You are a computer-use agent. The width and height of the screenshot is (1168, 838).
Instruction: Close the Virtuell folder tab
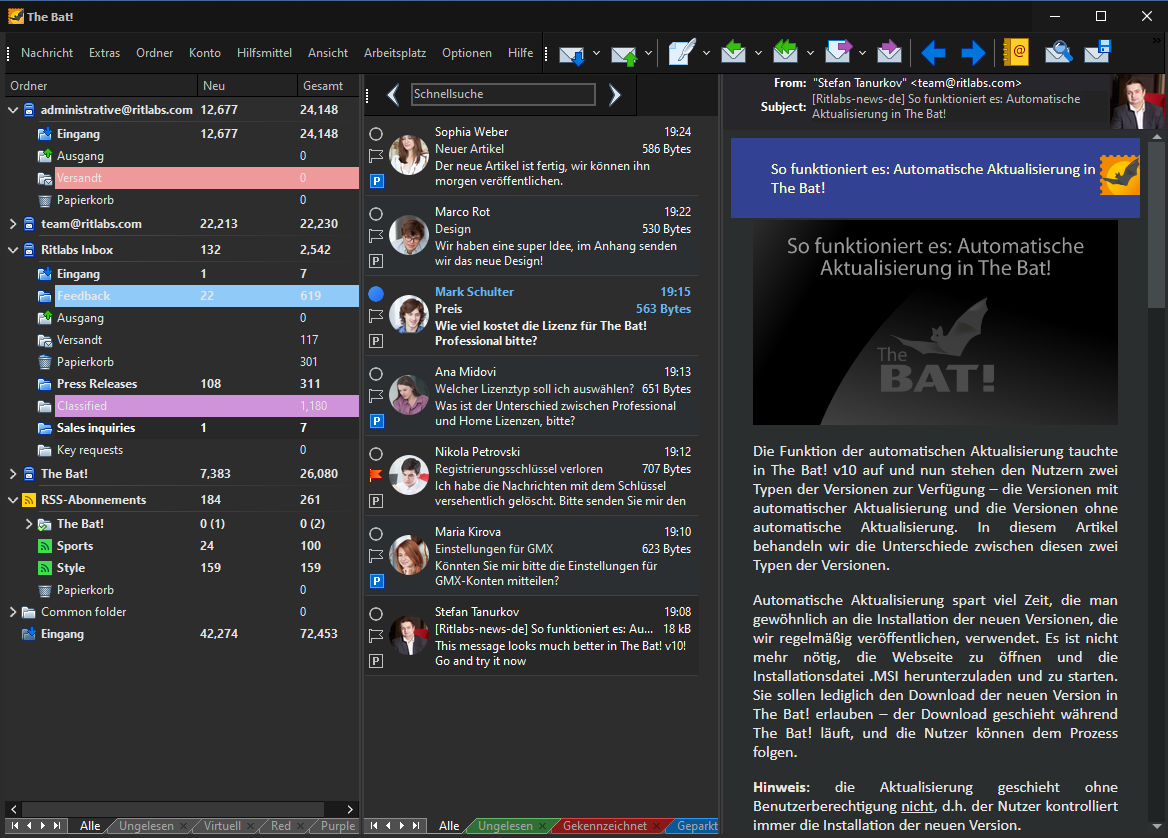(x=250, y=826)
